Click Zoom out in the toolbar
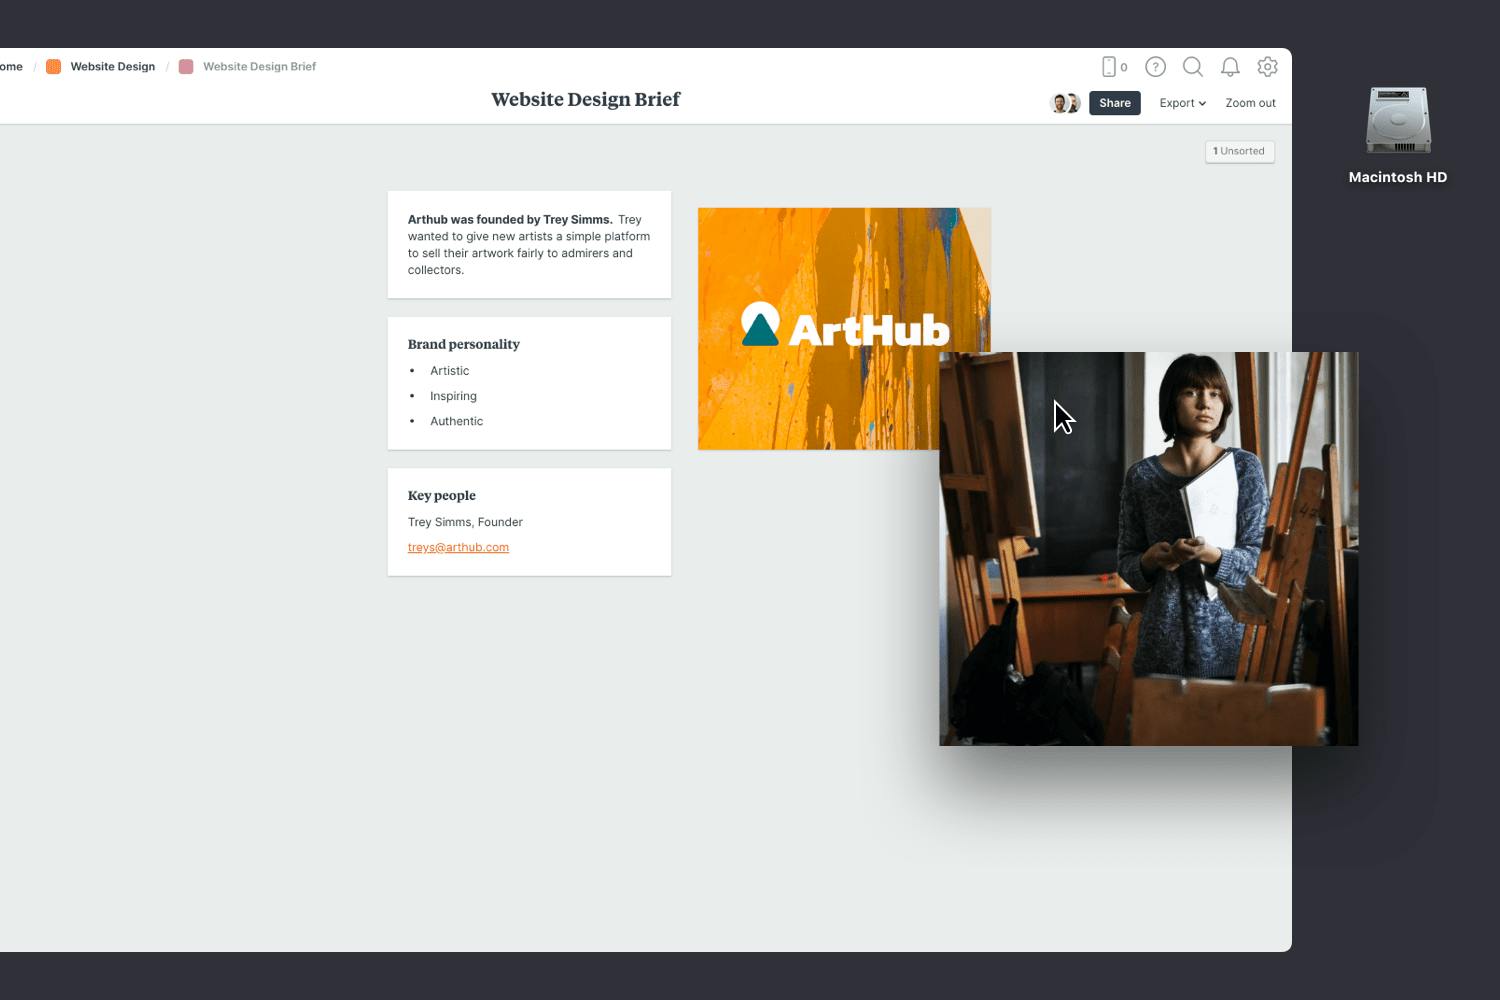Image resolution: width=1500 pixels, height=1000 pixels. [1250, 102]
